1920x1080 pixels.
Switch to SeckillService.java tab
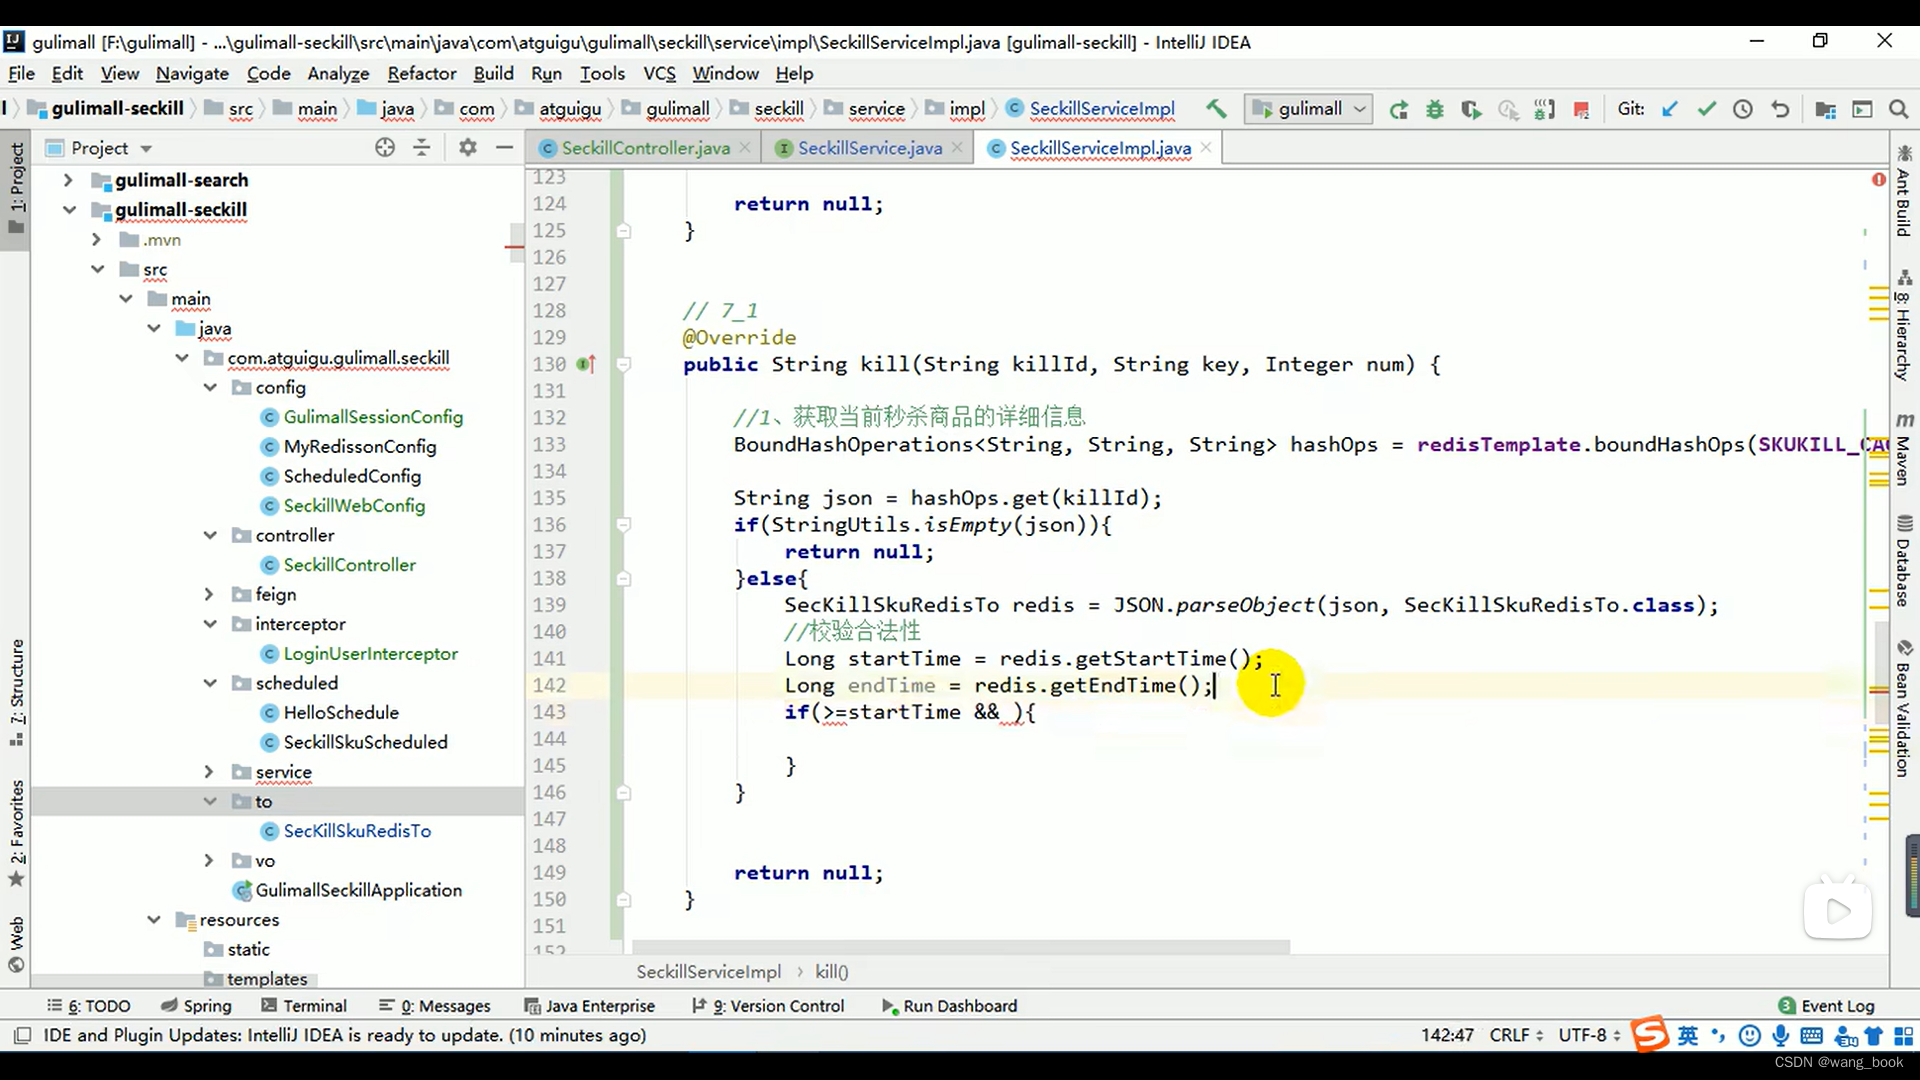[869, 148]
